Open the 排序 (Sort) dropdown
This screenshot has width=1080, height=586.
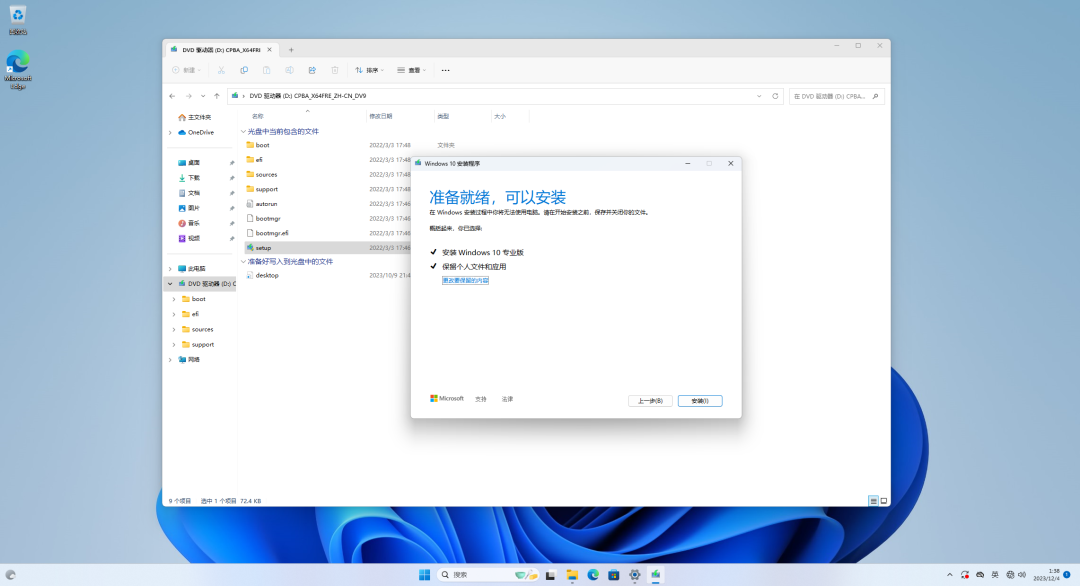point(370,70)
